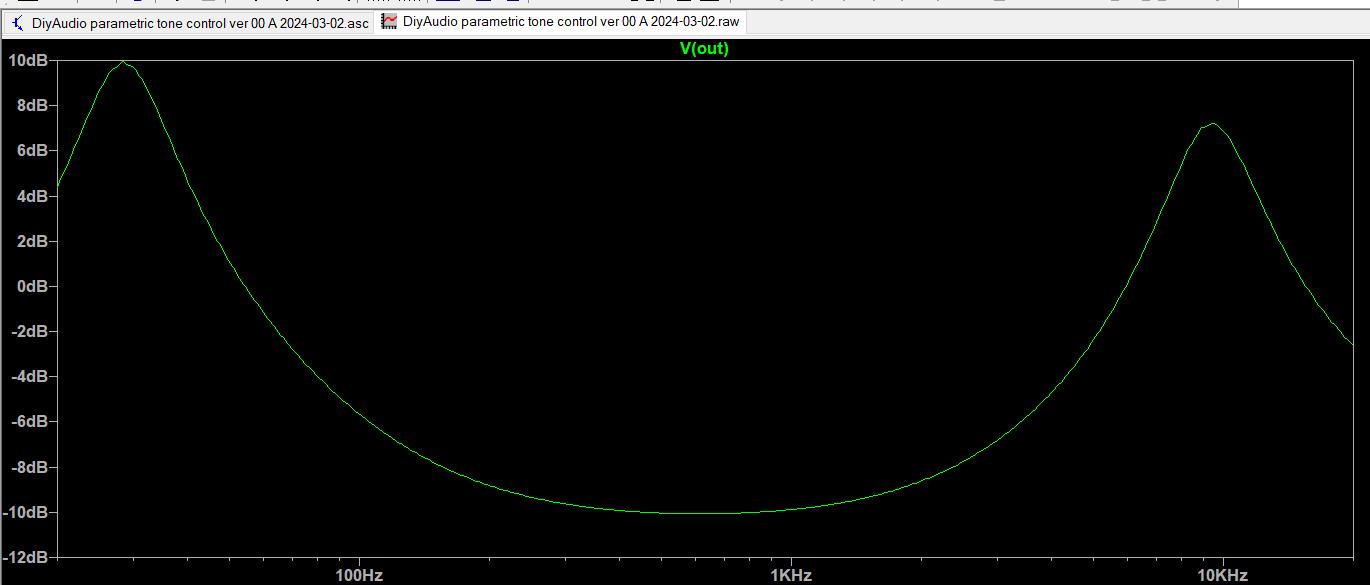
Task: Click the -6dB vertical axis label
Action: (29, 421)
